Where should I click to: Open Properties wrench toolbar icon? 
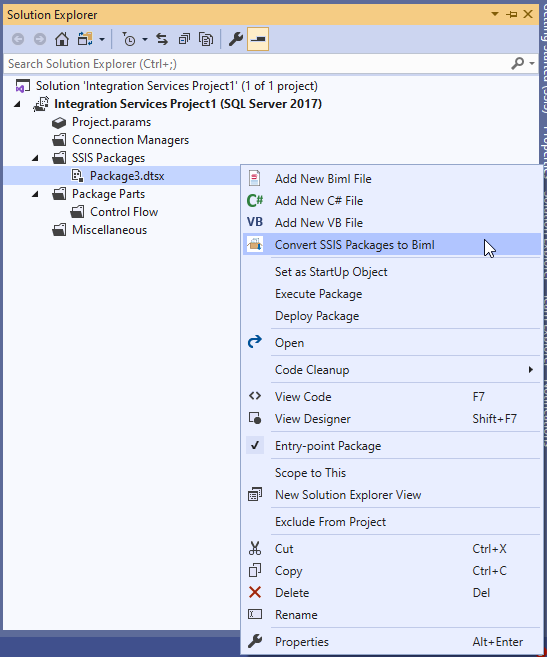(x=236, y=39)
